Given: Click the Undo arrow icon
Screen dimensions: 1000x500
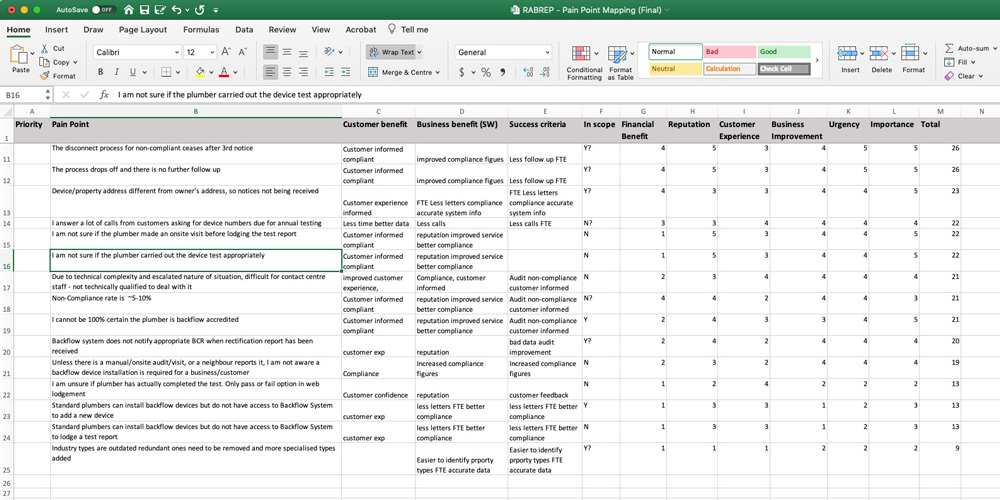Looking at the screenshot, I should [x=176, y=10].
